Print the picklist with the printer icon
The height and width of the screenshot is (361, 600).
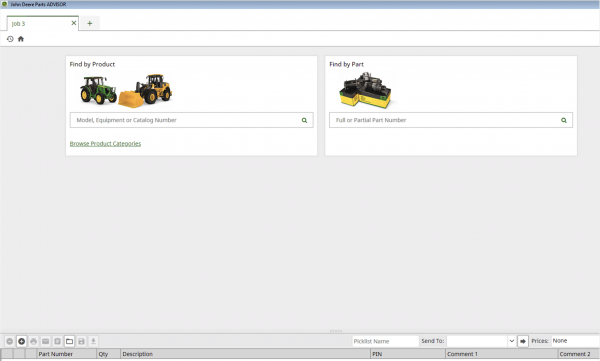[x=34, y=341]
